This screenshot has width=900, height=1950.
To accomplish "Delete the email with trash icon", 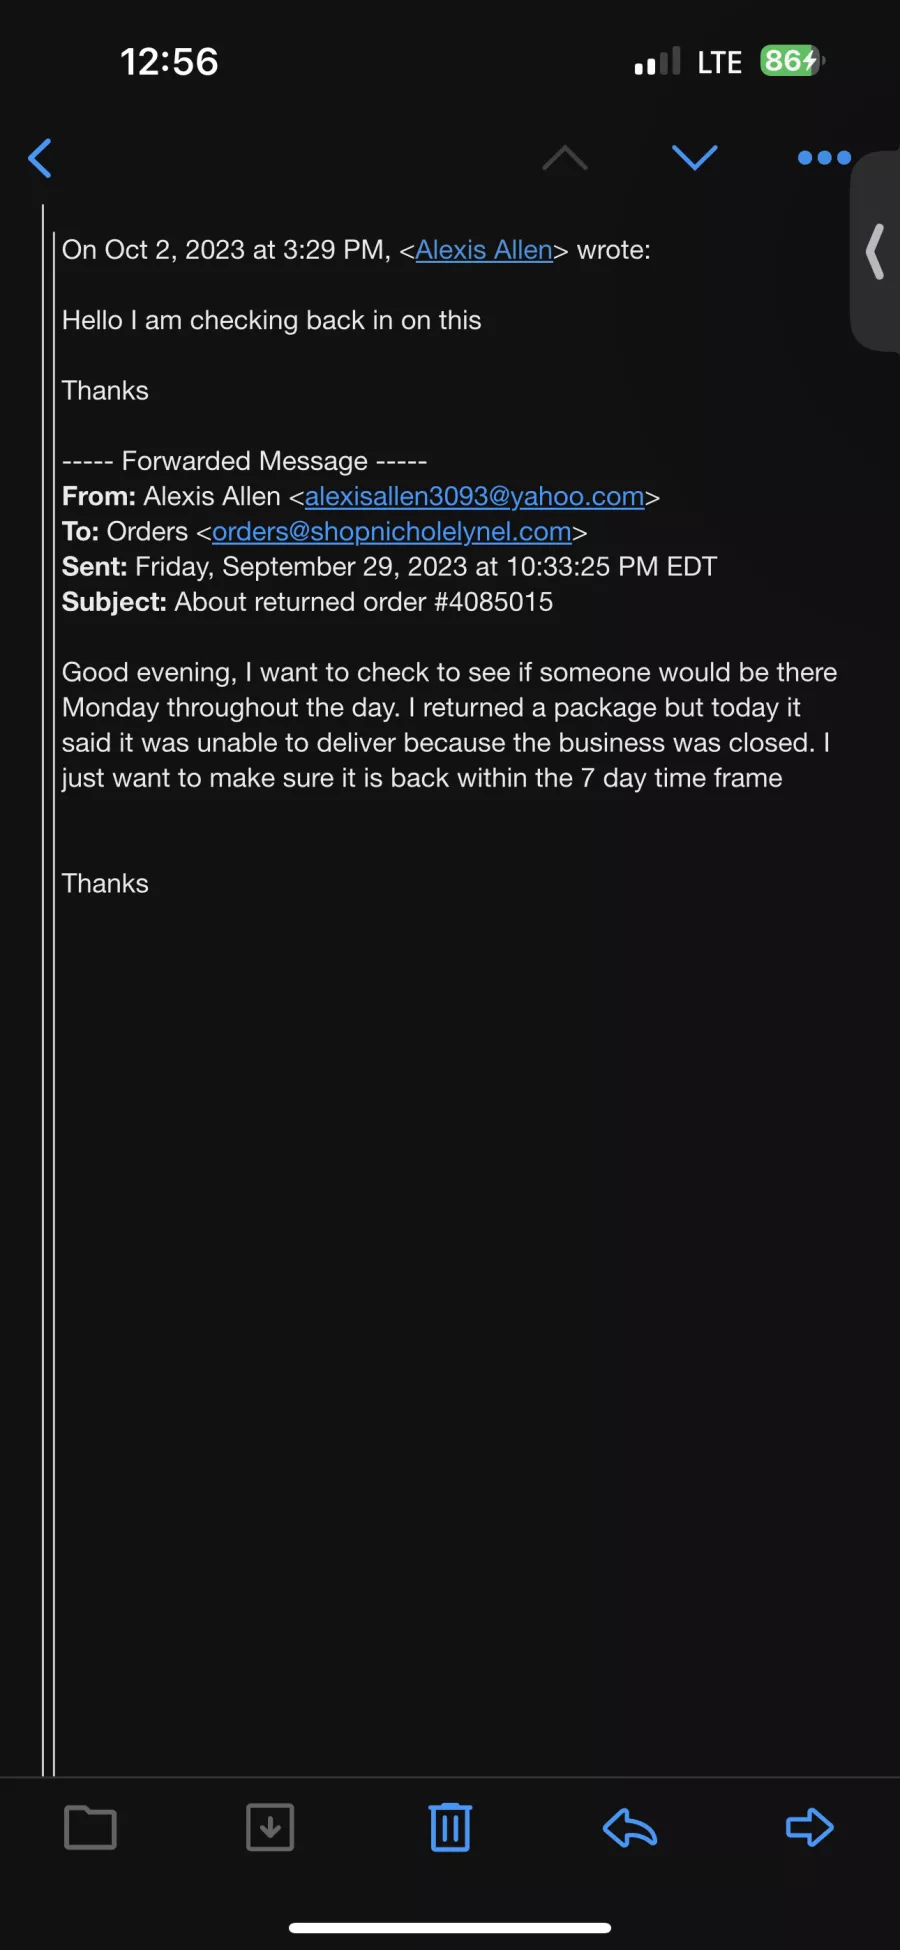I will [450, 1828].
